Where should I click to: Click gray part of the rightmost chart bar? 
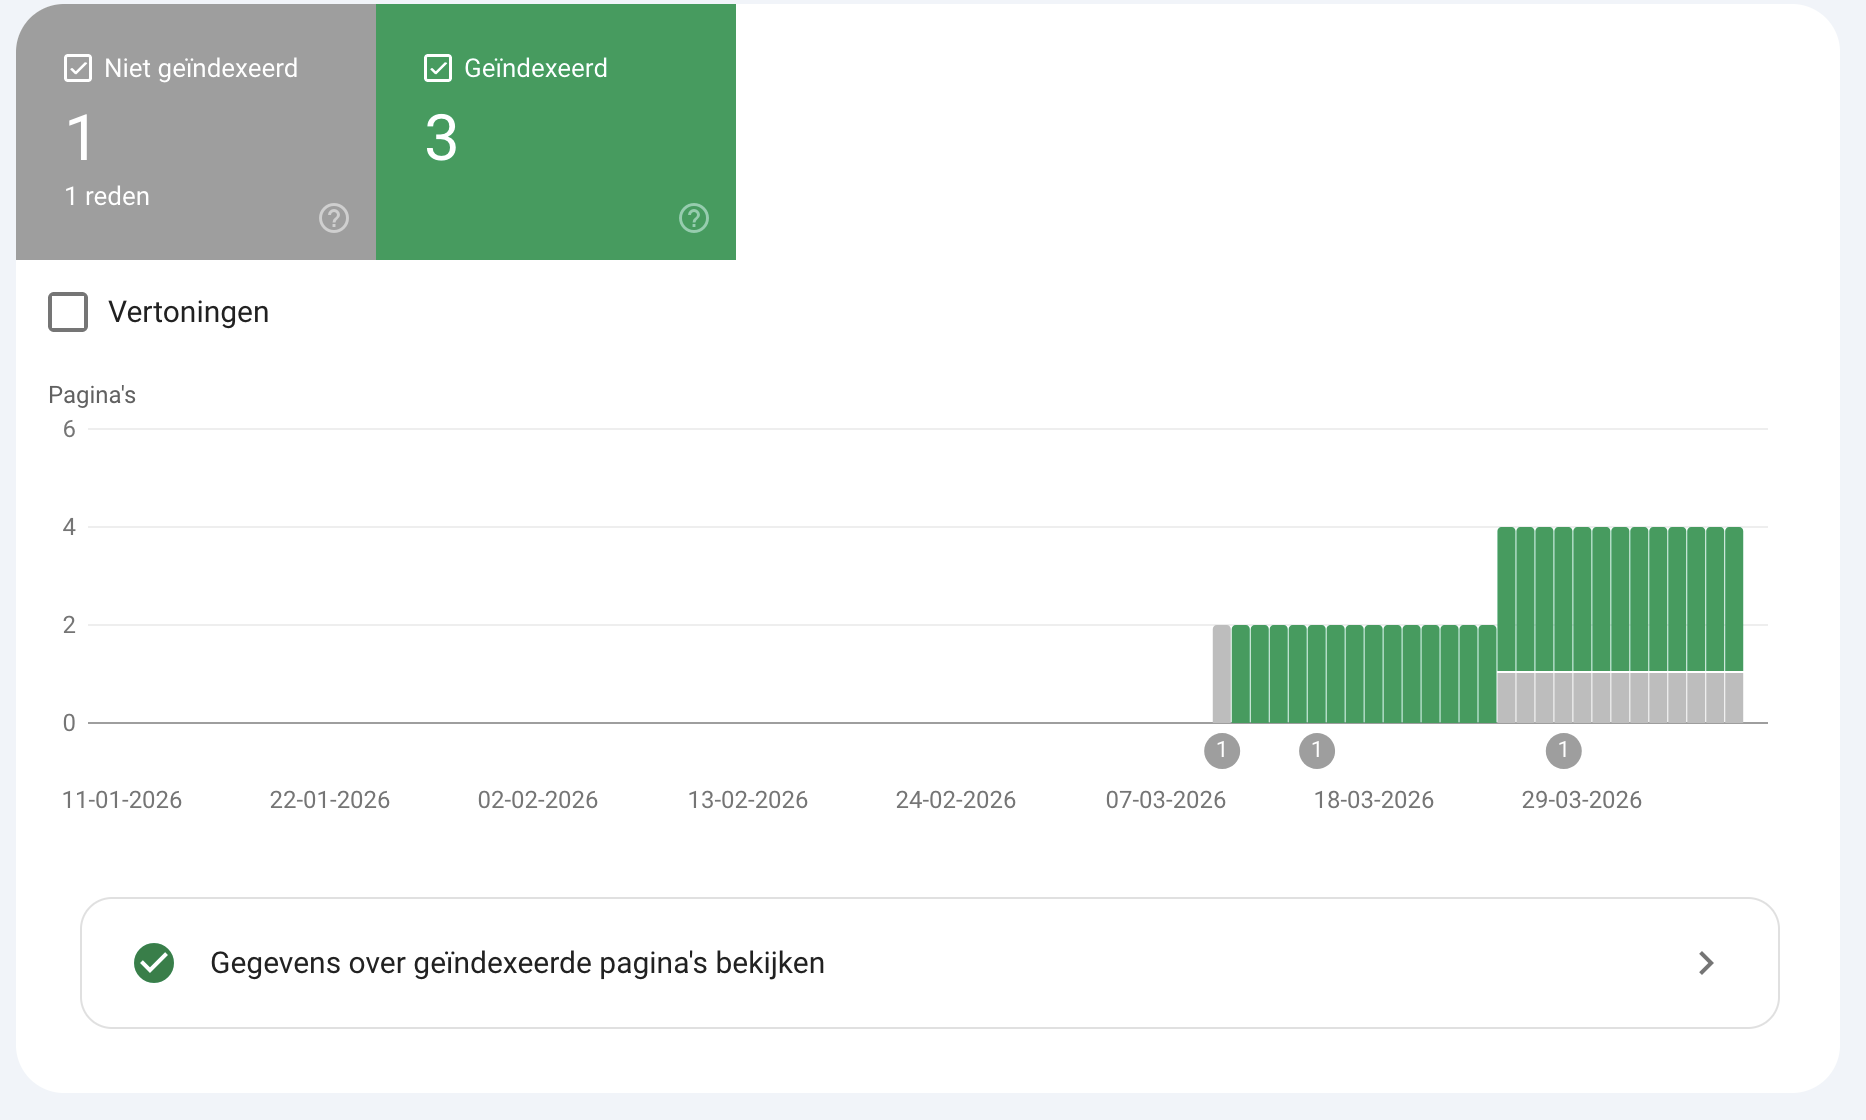click(x=1734, y=697)
